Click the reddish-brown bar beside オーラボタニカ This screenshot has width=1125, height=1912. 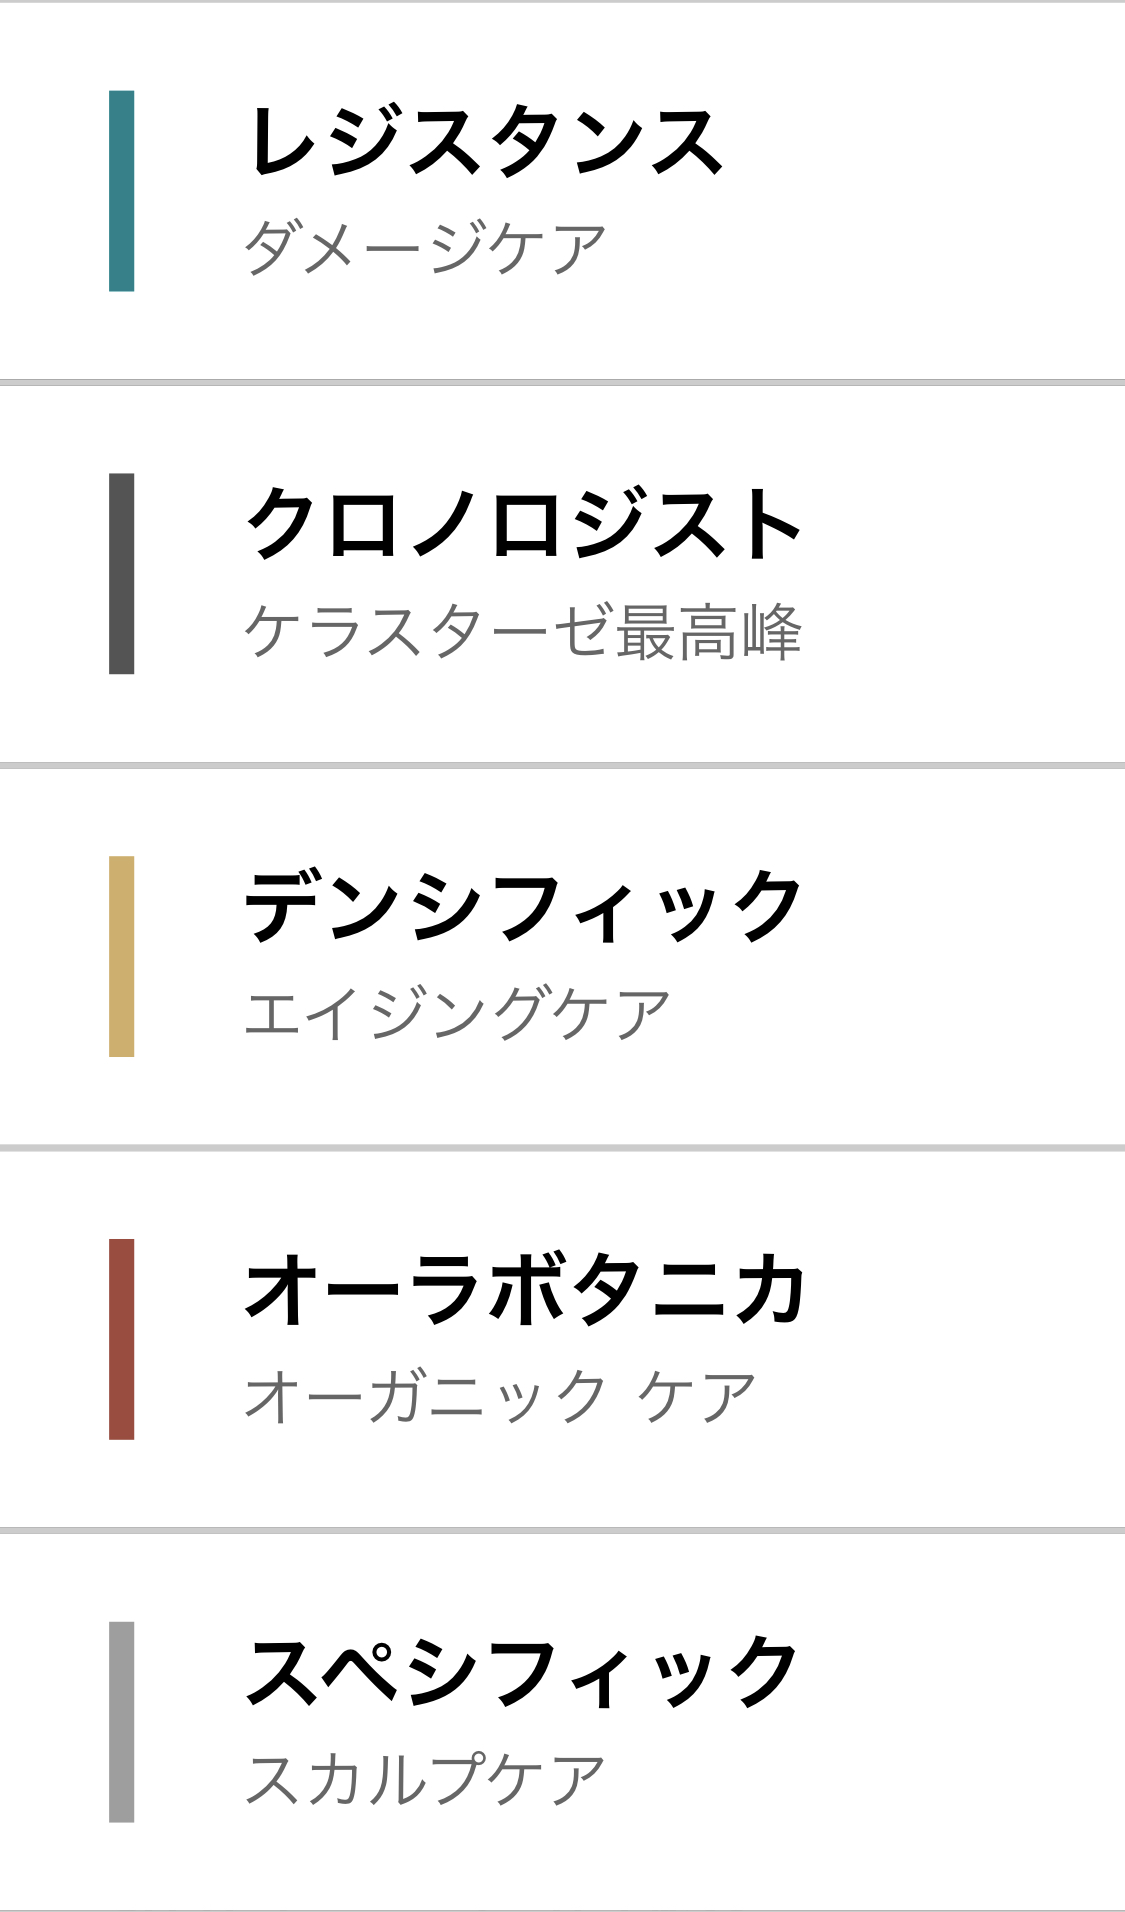[121, 1339]
